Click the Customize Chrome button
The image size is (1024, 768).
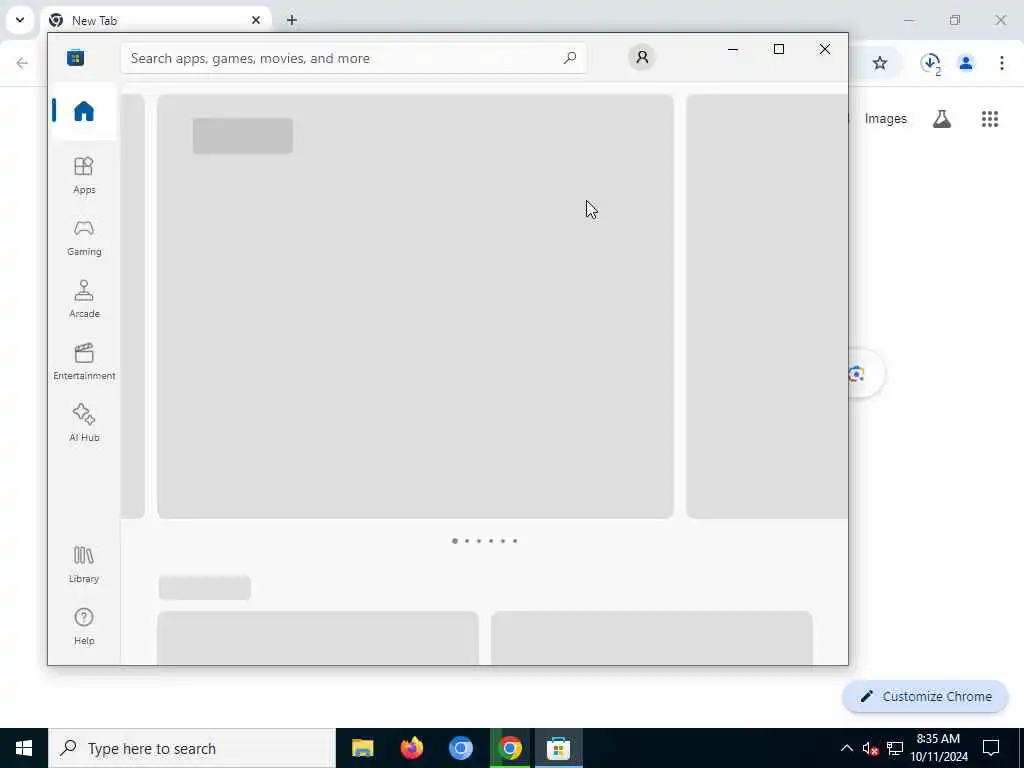pos(925,696)
